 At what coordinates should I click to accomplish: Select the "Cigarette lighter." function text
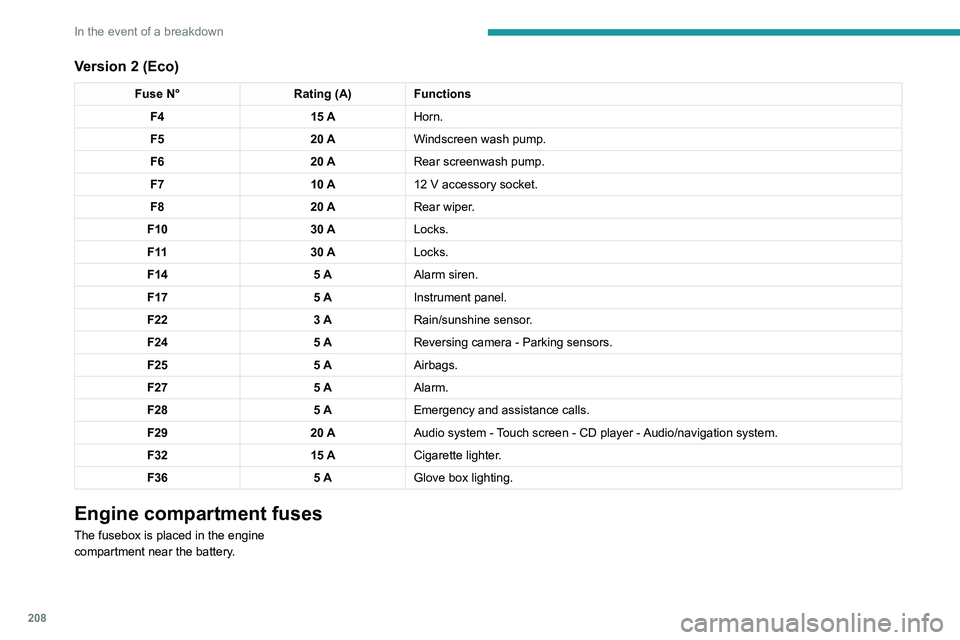coord(457,455)
